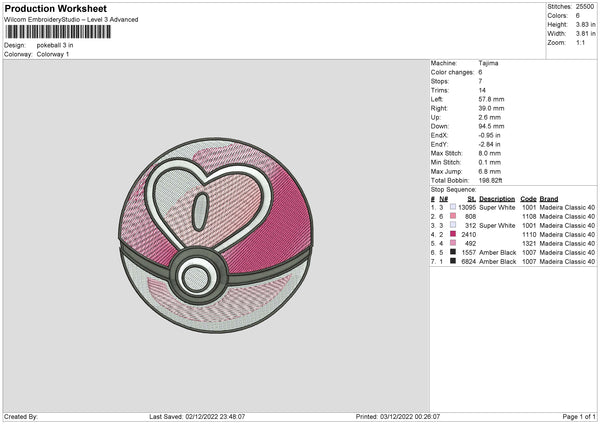This screenshot has height=424, width=600.
Task: Click 'Wilcom EmbroideryStudio – Level 3 Advanced' text
Action: [x=71, y=20]
